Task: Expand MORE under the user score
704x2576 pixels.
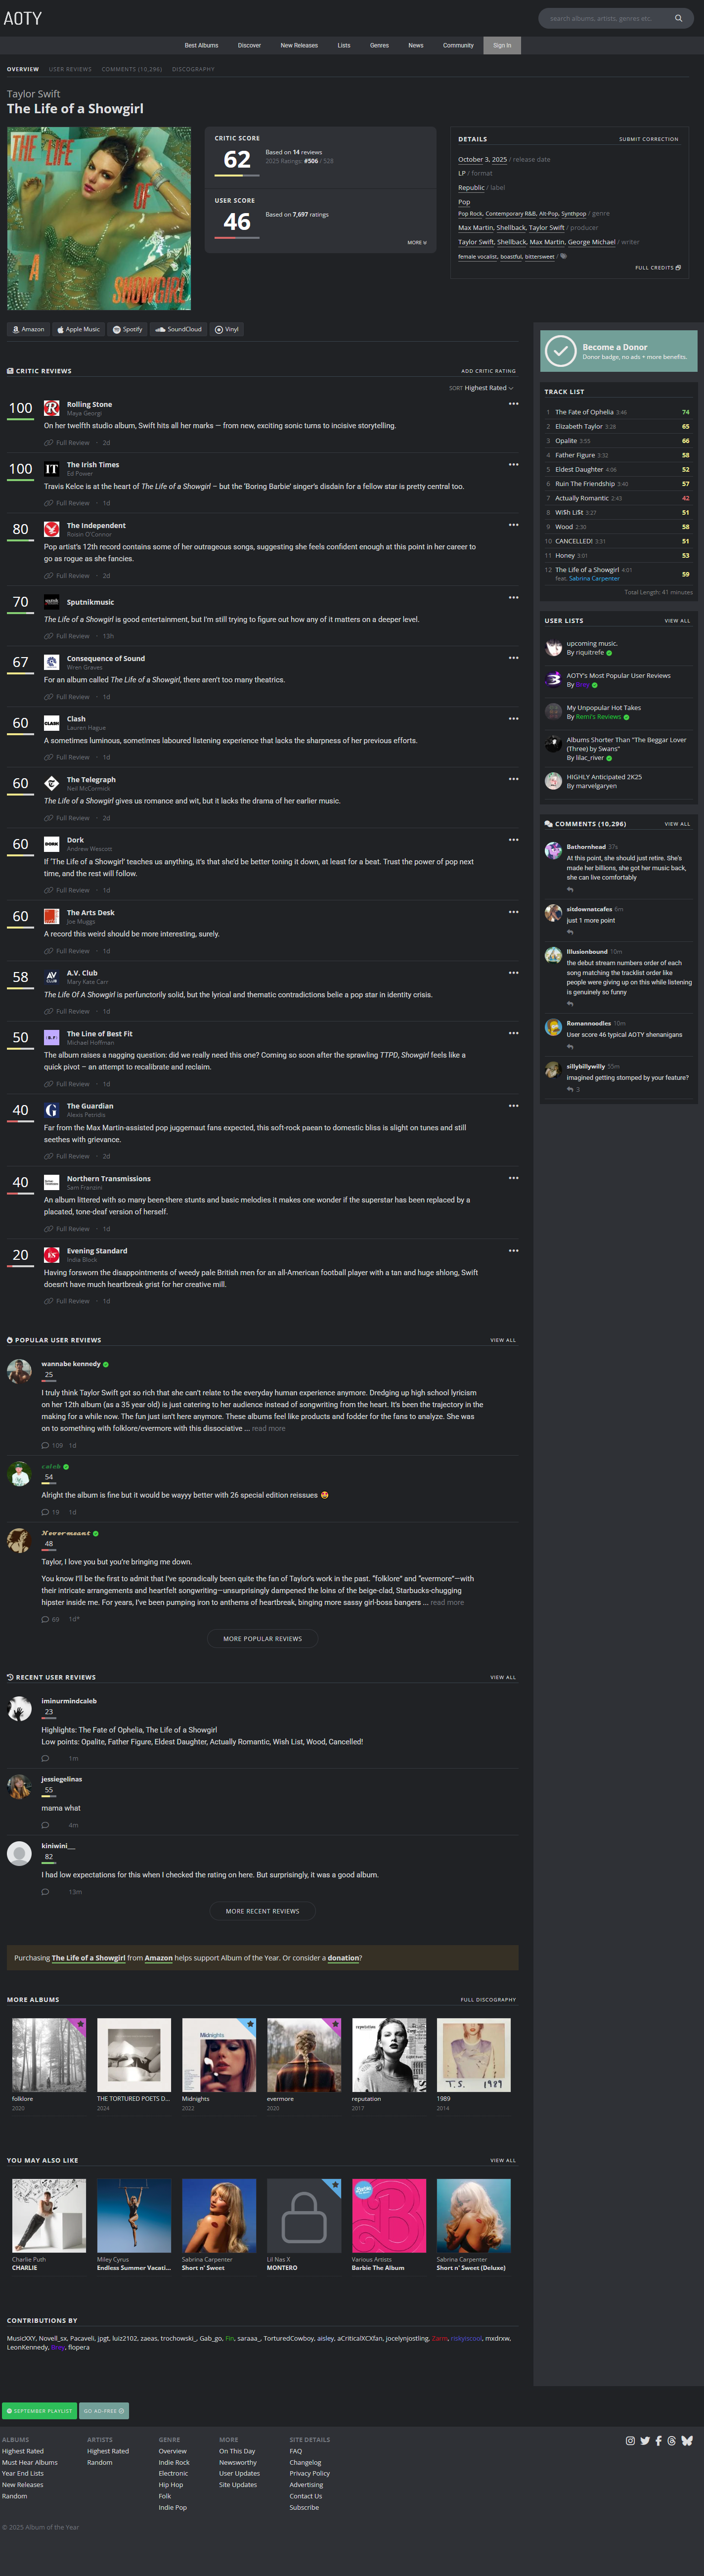Action: 417,242
